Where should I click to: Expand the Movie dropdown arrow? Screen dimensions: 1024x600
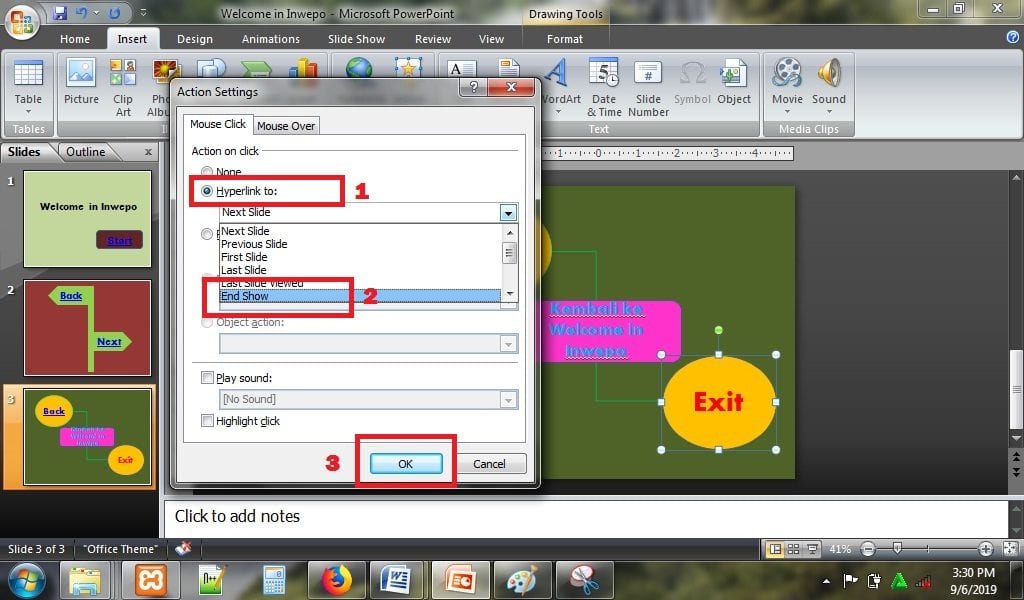click(787, 112)
